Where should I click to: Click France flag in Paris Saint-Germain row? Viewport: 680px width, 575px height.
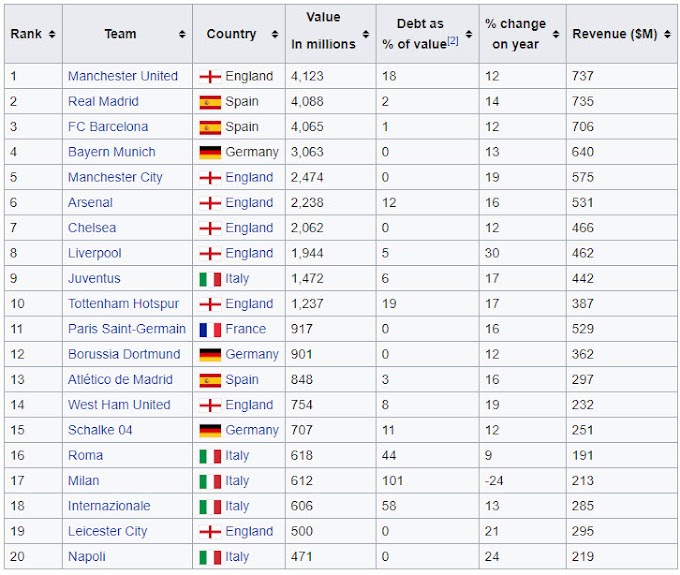(210, 330)
